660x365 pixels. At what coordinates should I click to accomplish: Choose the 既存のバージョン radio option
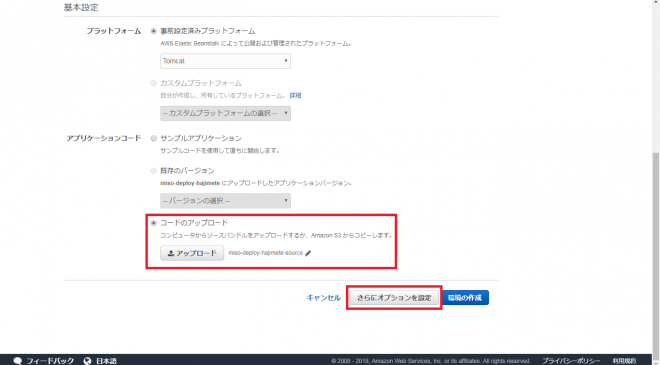tap(154, 171)
